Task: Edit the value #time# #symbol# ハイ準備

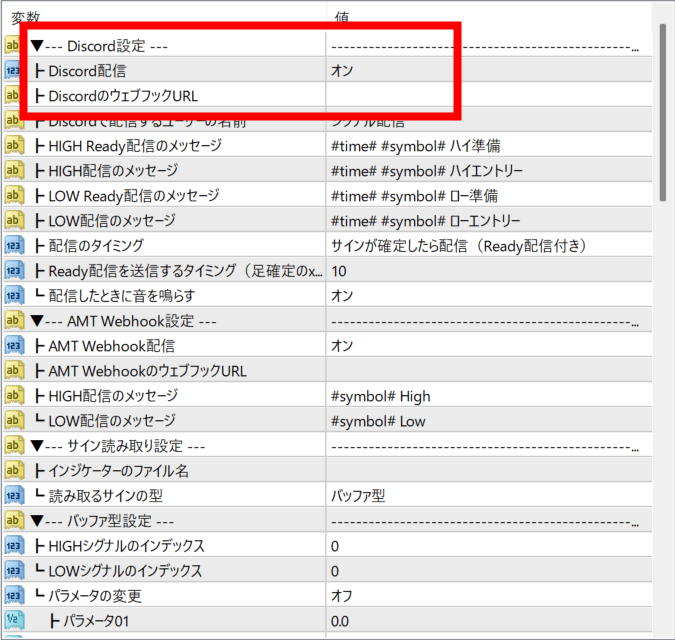Action: (x=415, y=146)
